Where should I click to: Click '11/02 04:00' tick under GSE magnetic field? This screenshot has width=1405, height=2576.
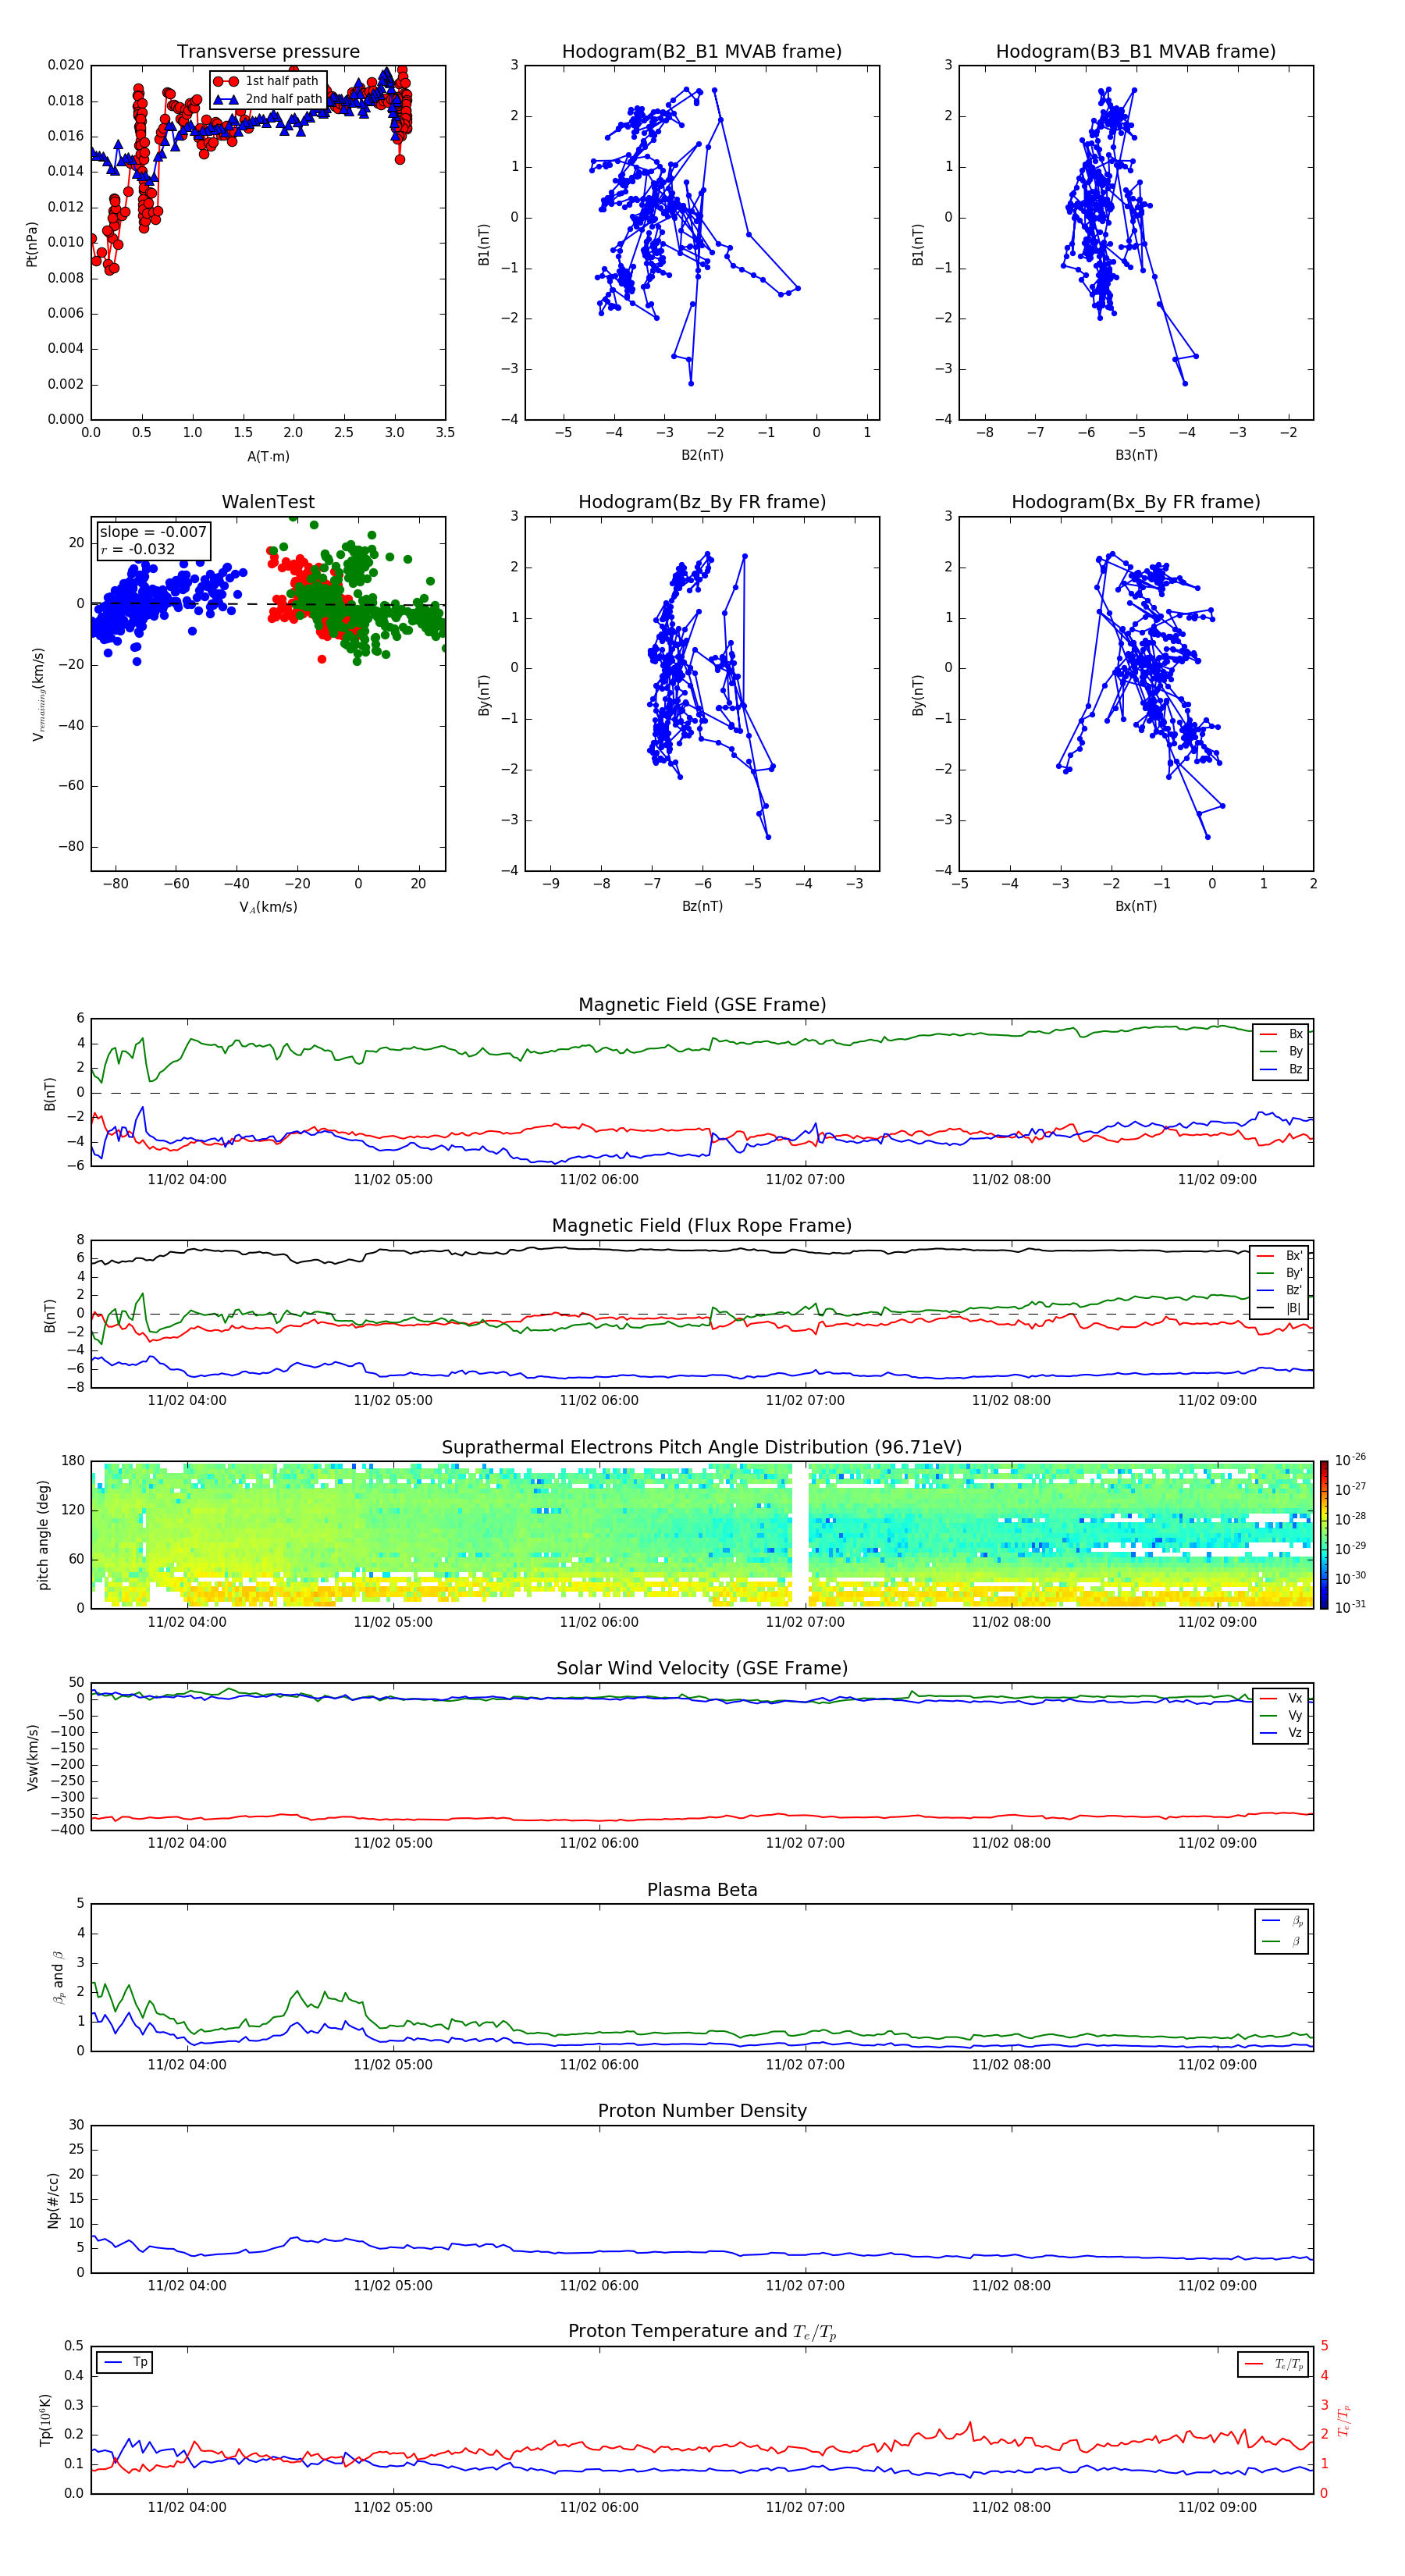pyautogui.click(x=187, y=1179)
